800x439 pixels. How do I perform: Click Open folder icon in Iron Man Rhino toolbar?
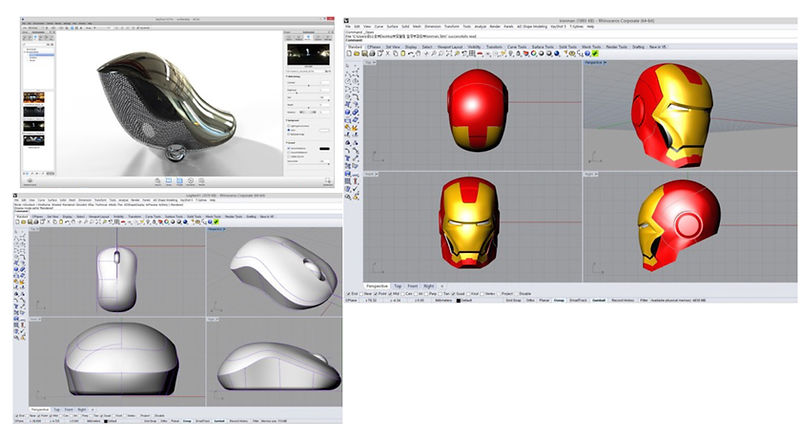(357, 53)
